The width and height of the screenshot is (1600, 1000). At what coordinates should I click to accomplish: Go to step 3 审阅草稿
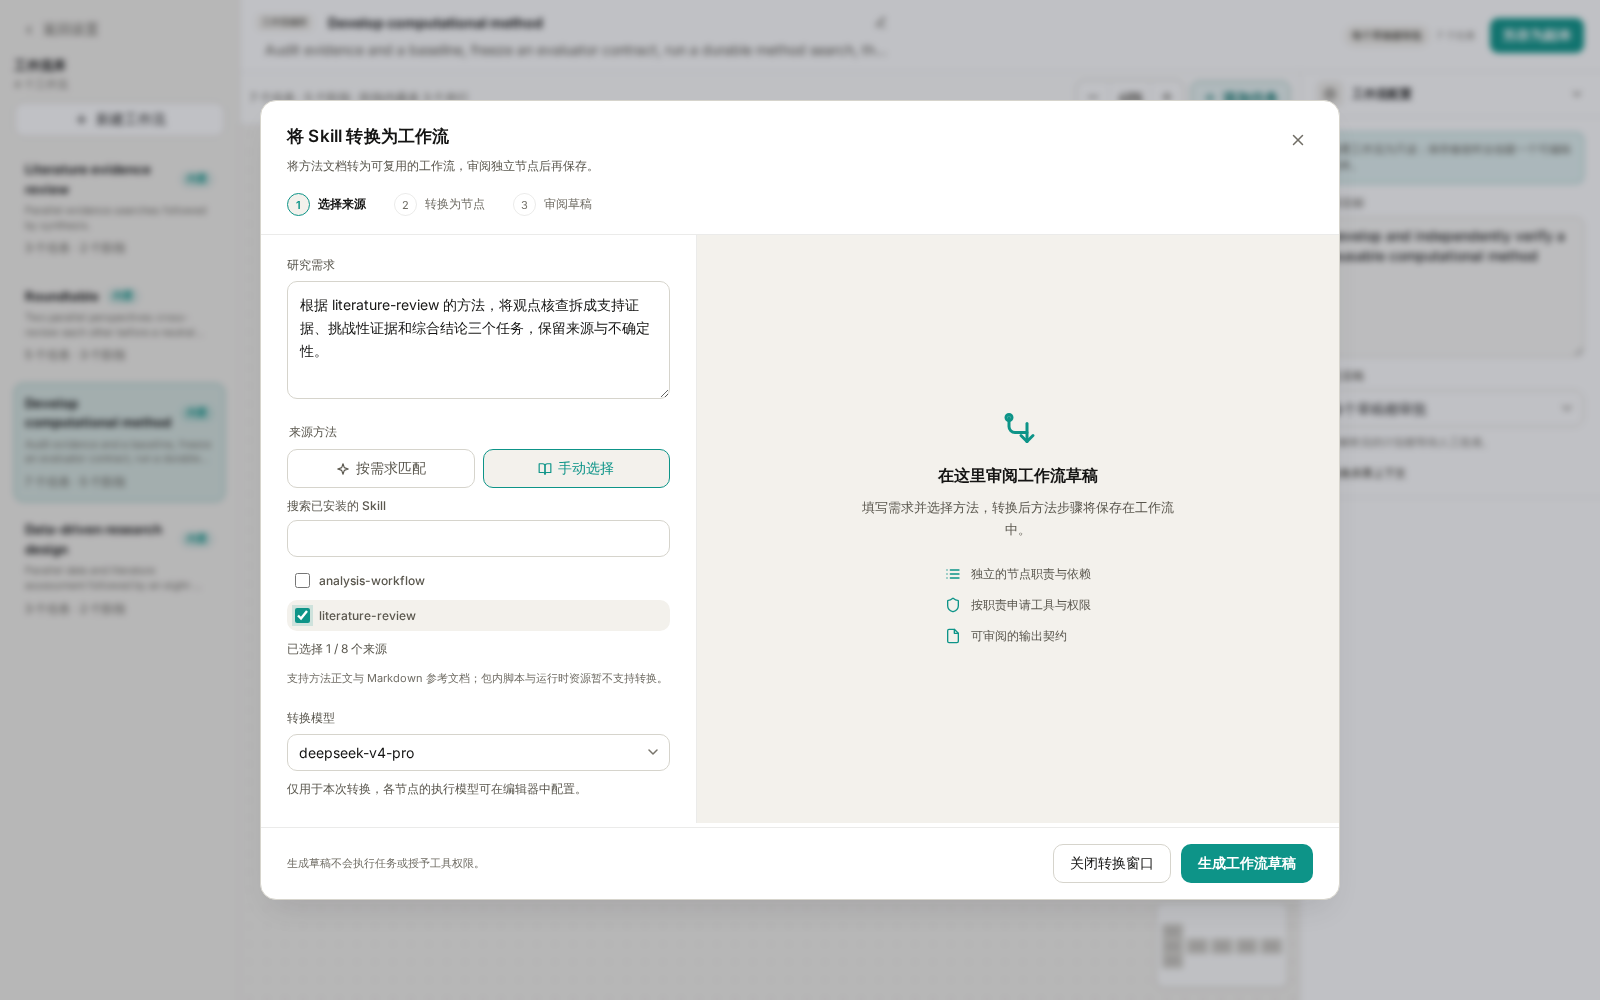(x=553, y=204)
